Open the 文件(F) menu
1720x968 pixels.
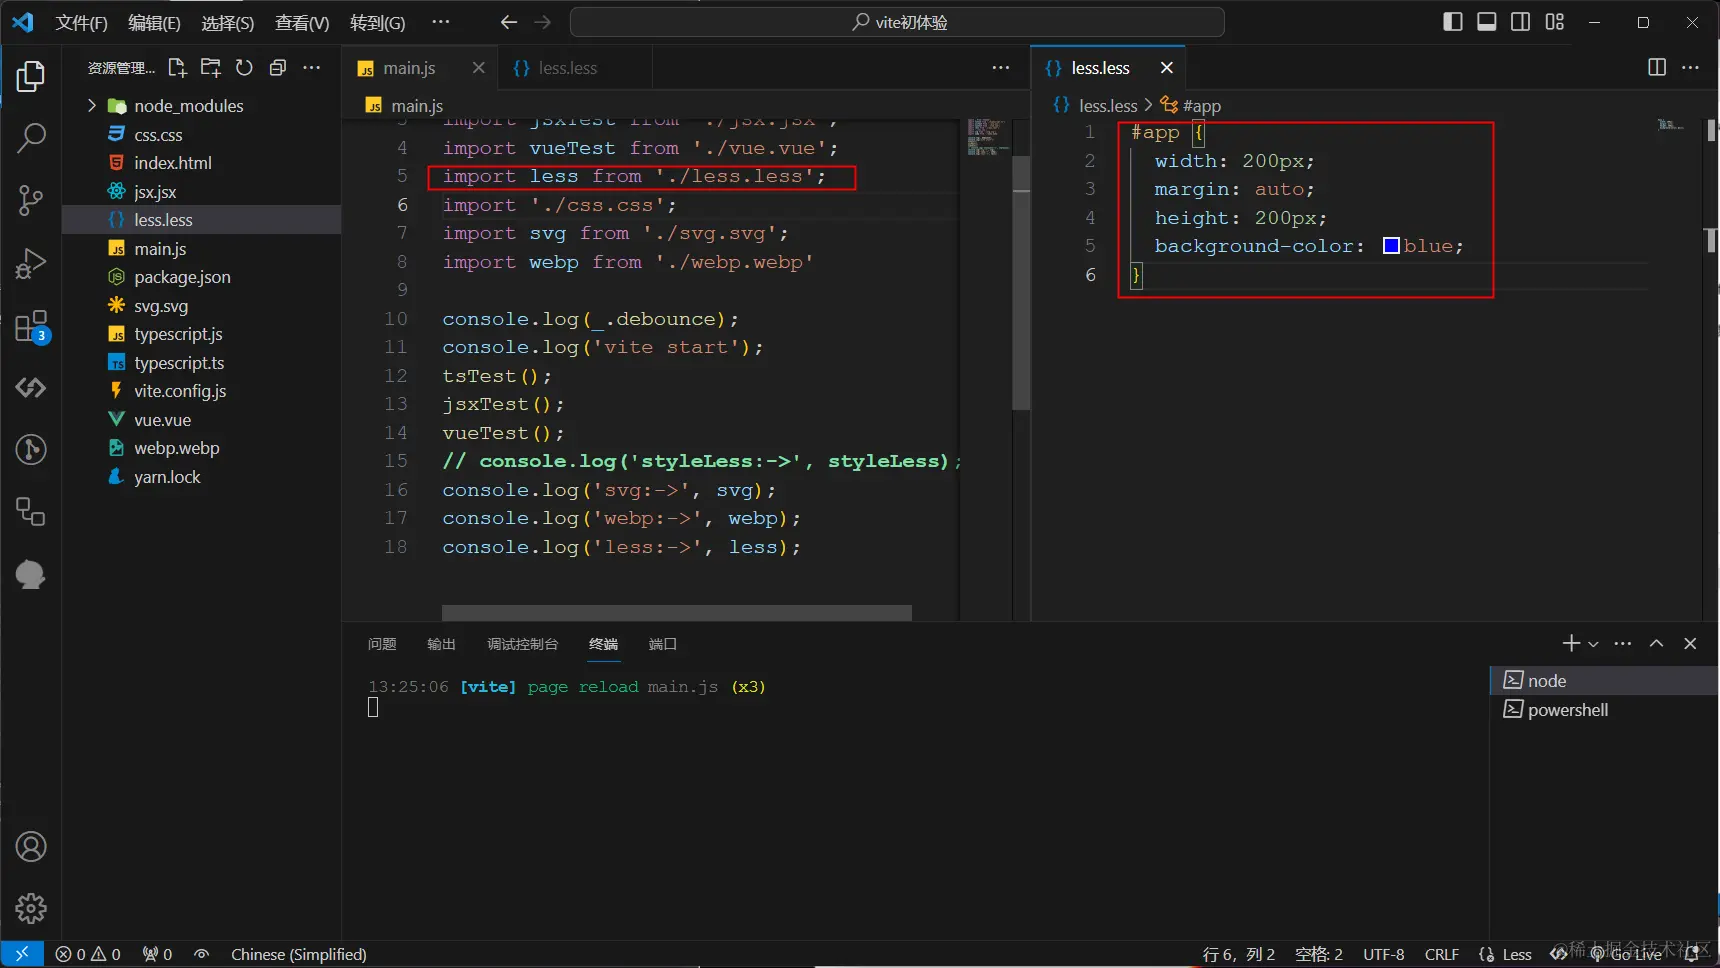click(81, 22)
